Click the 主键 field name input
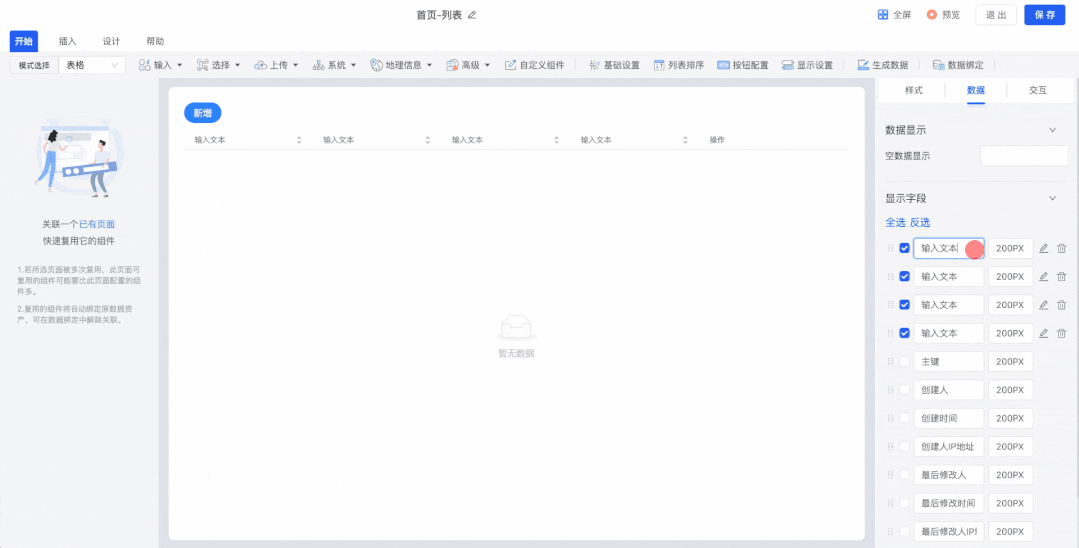 [x=948, y=361]
